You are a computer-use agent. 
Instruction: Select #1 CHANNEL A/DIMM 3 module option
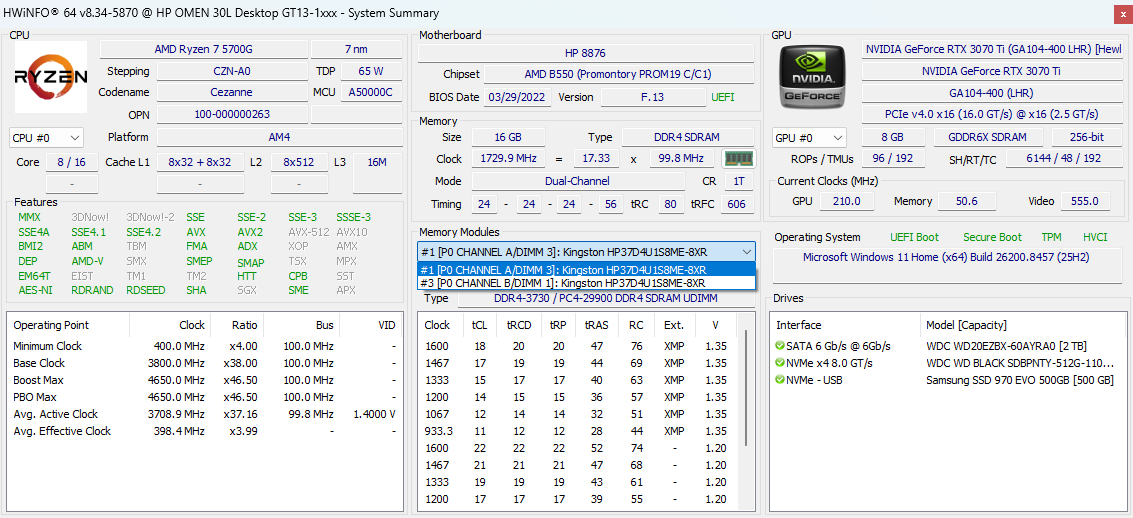click(587, 269)
